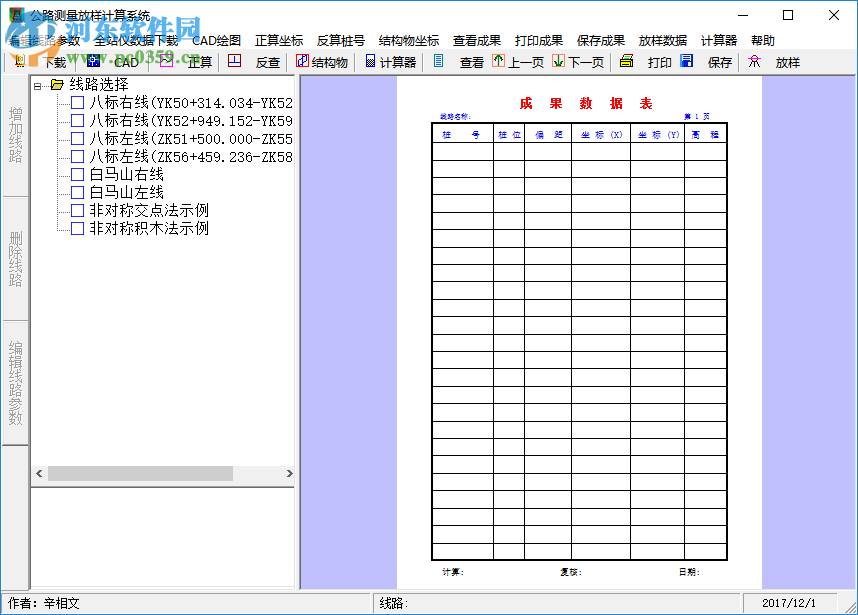Click the 保存 floppy disk icon
Screen dimensions: 858x615
(687, 61)
